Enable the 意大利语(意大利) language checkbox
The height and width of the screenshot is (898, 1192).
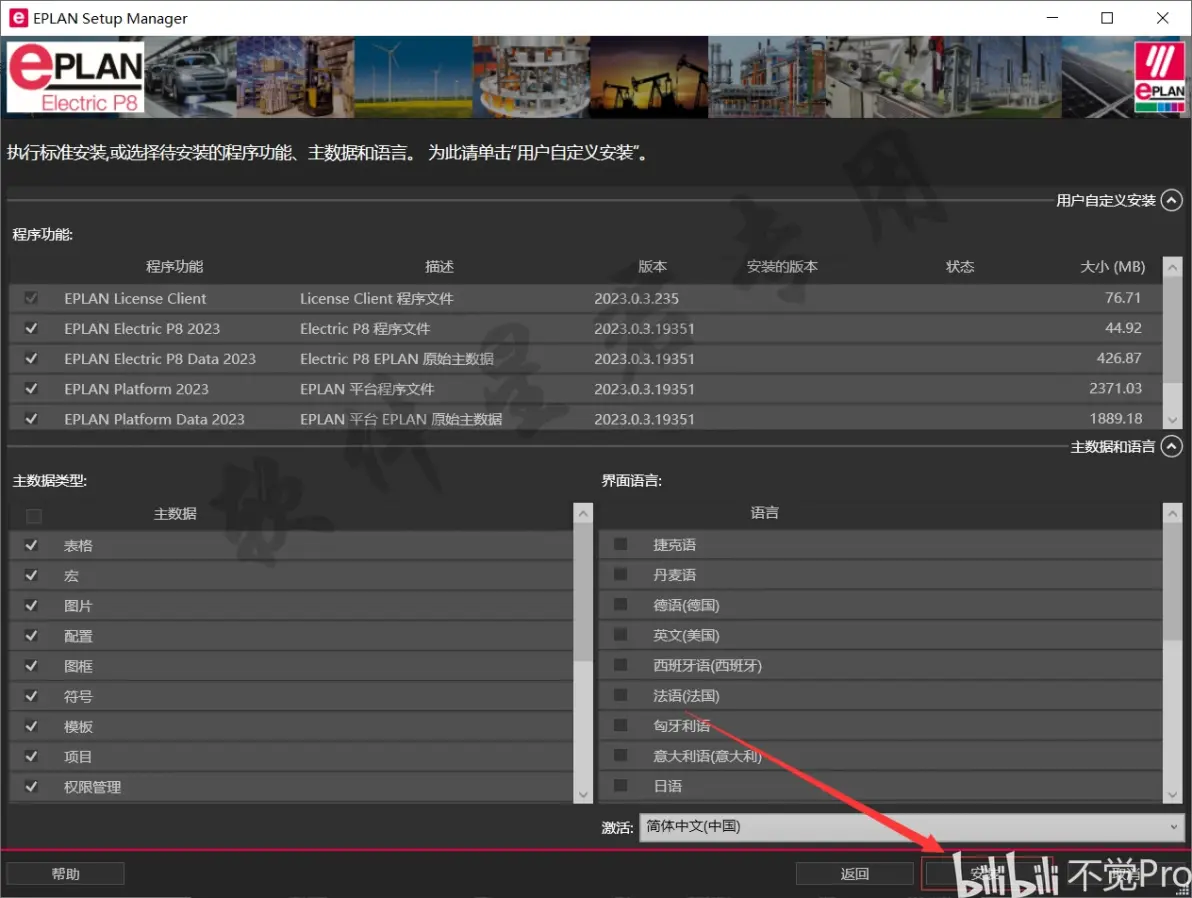[620, 755]
